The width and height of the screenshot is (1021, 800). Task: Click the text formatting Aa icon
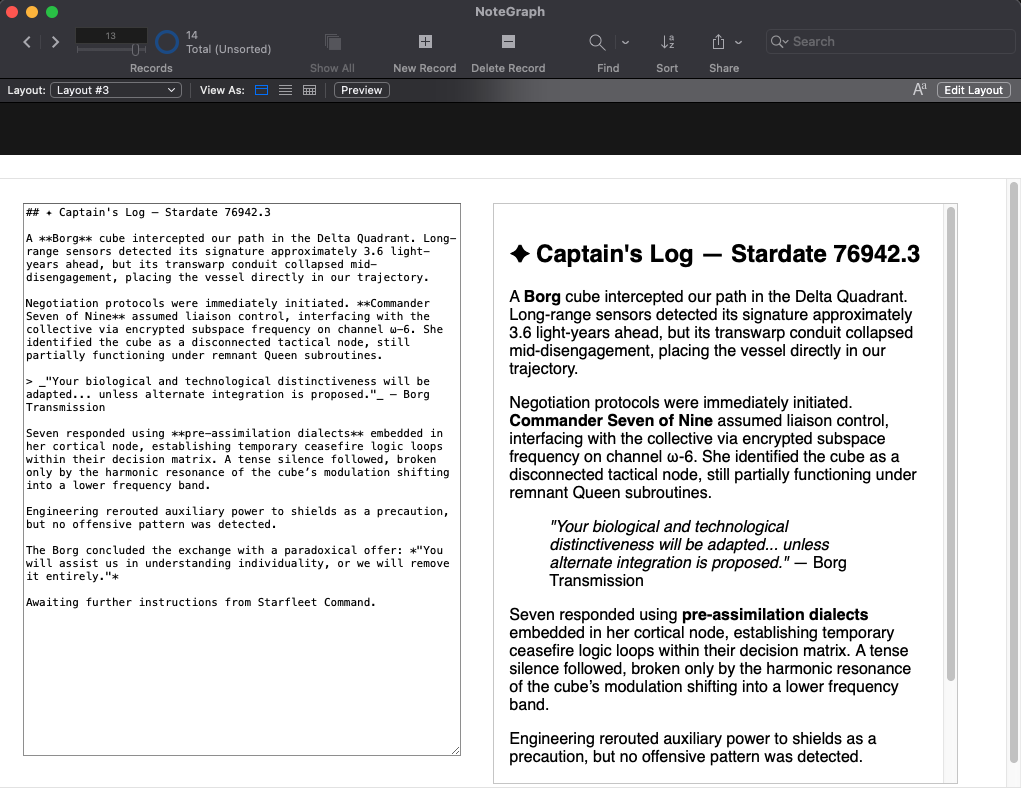[920, 90]
